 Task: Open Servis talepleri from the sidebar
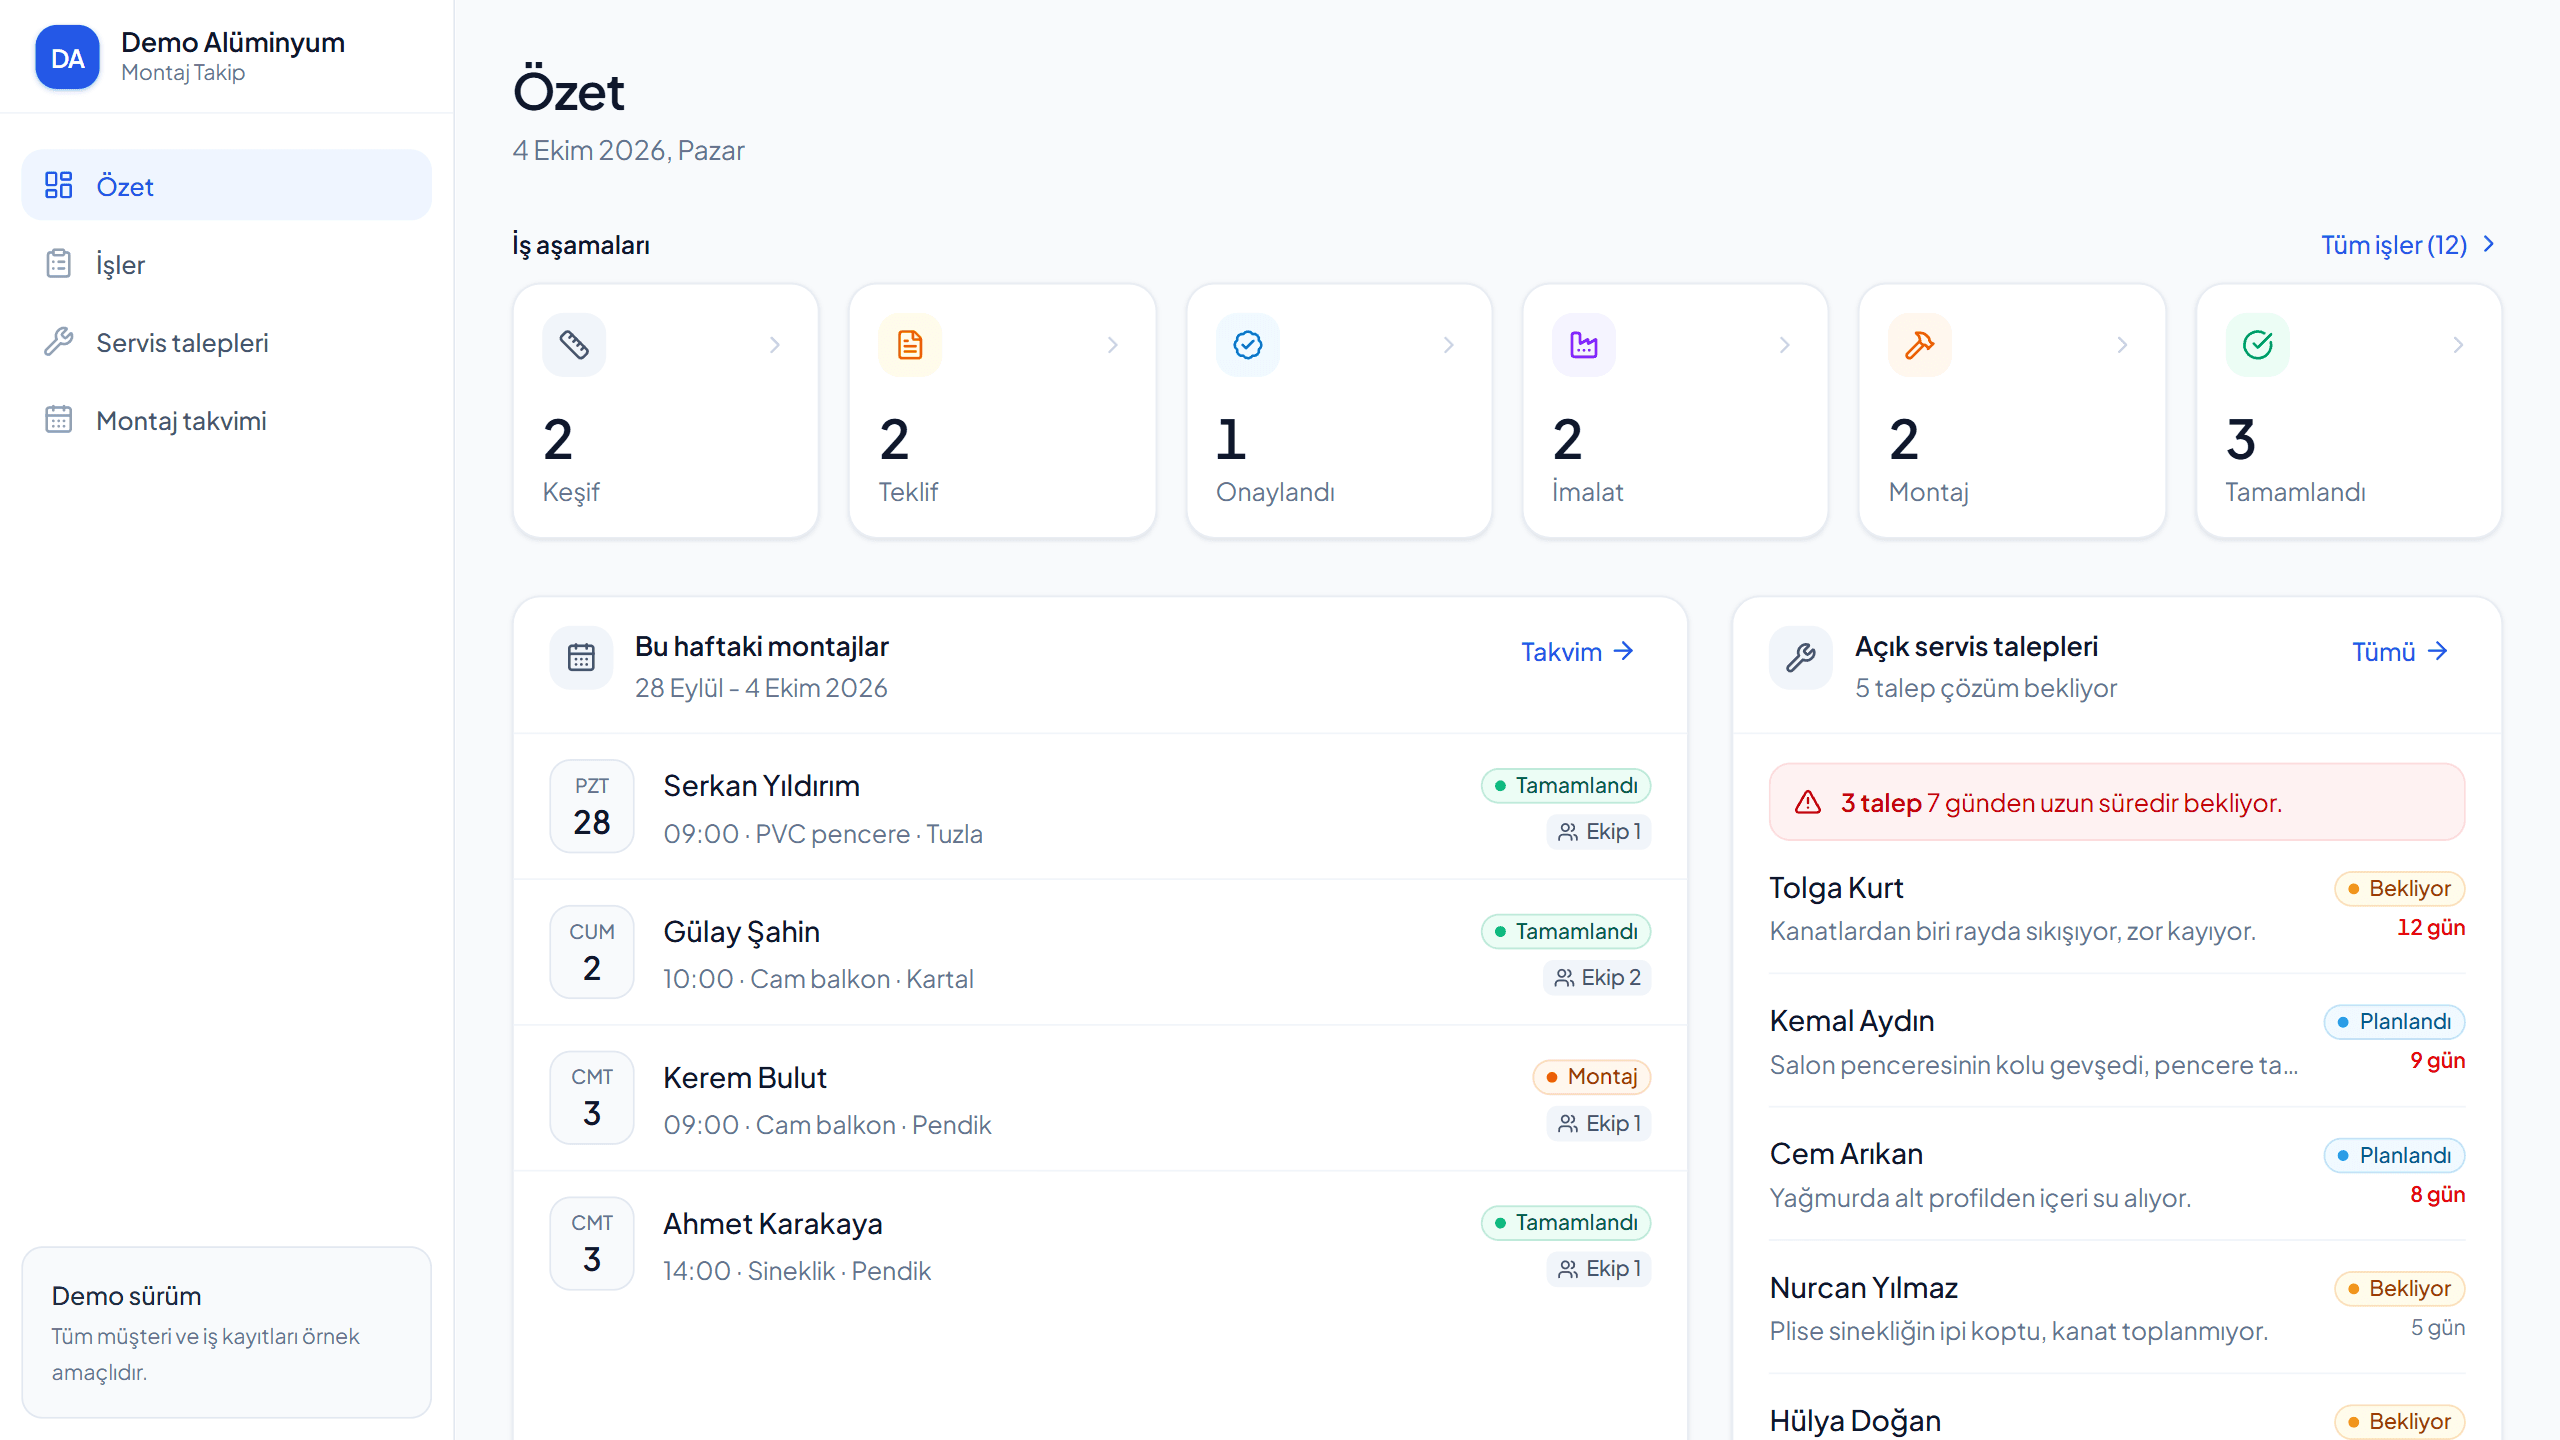coord(227,341)
